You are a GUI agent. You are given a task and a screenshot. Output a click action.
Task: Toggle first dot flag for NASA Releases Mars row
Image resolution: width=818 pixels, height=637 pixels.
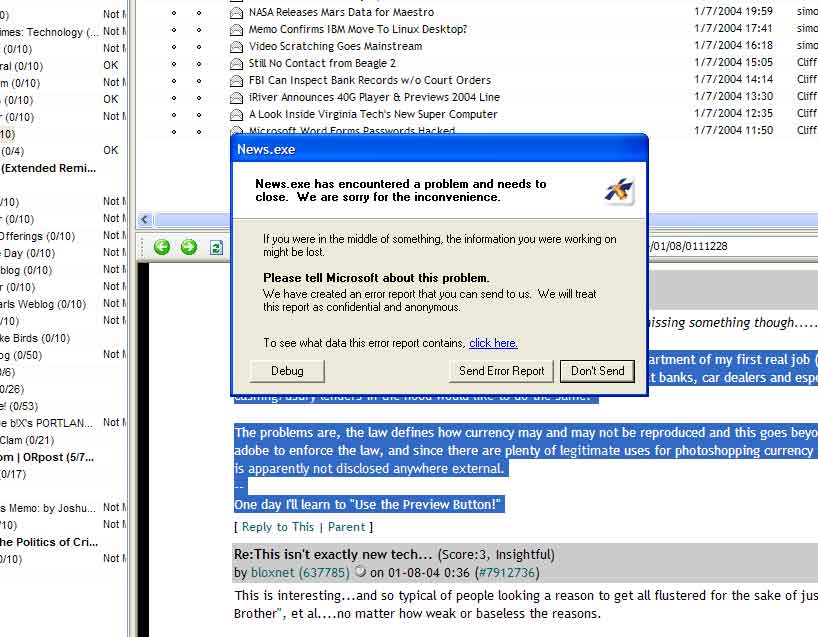[x=174, y=13]
